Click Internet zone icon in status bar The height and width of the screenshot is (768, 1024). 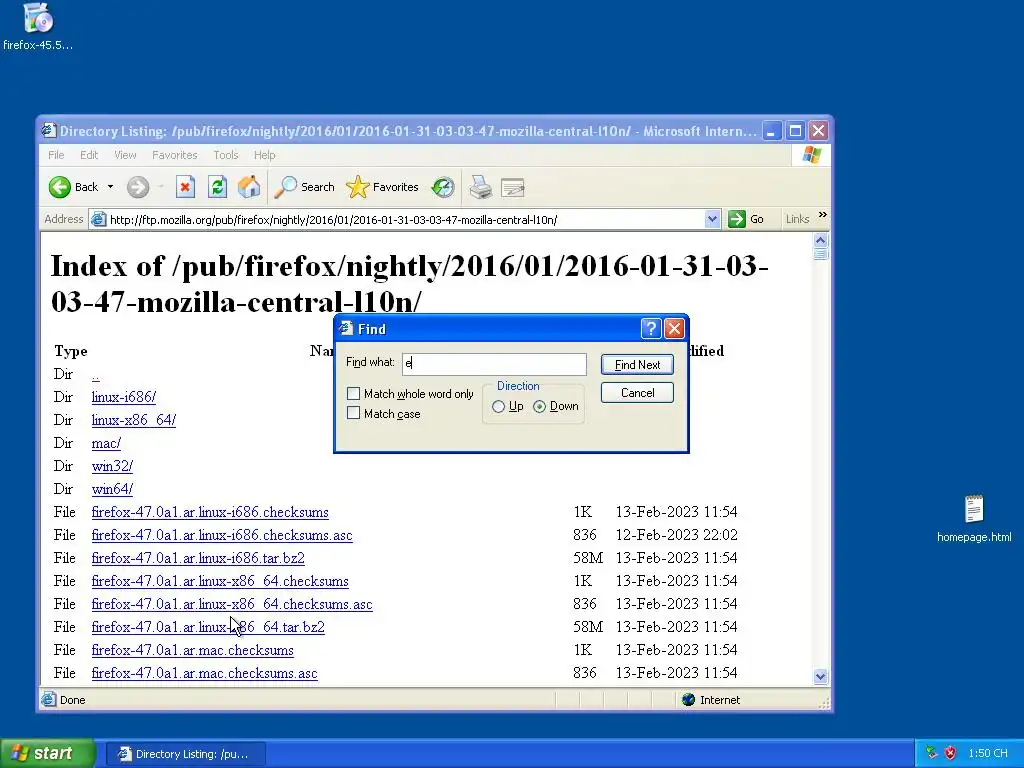point(688,700)
